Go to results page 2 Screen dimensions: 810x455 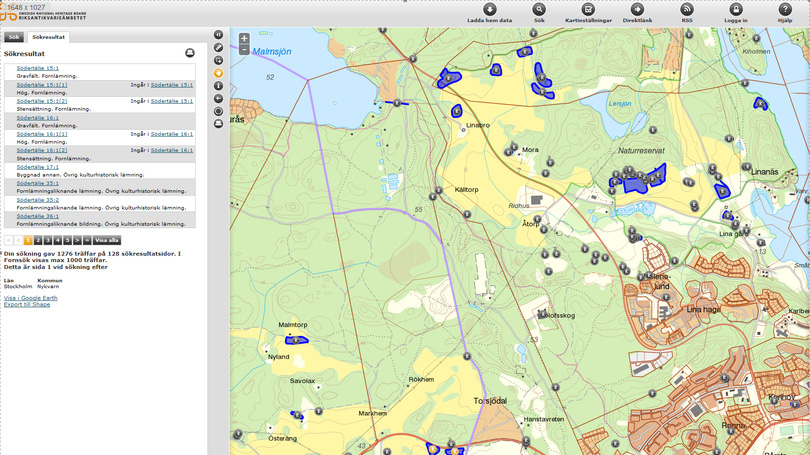tap(38, 241)
